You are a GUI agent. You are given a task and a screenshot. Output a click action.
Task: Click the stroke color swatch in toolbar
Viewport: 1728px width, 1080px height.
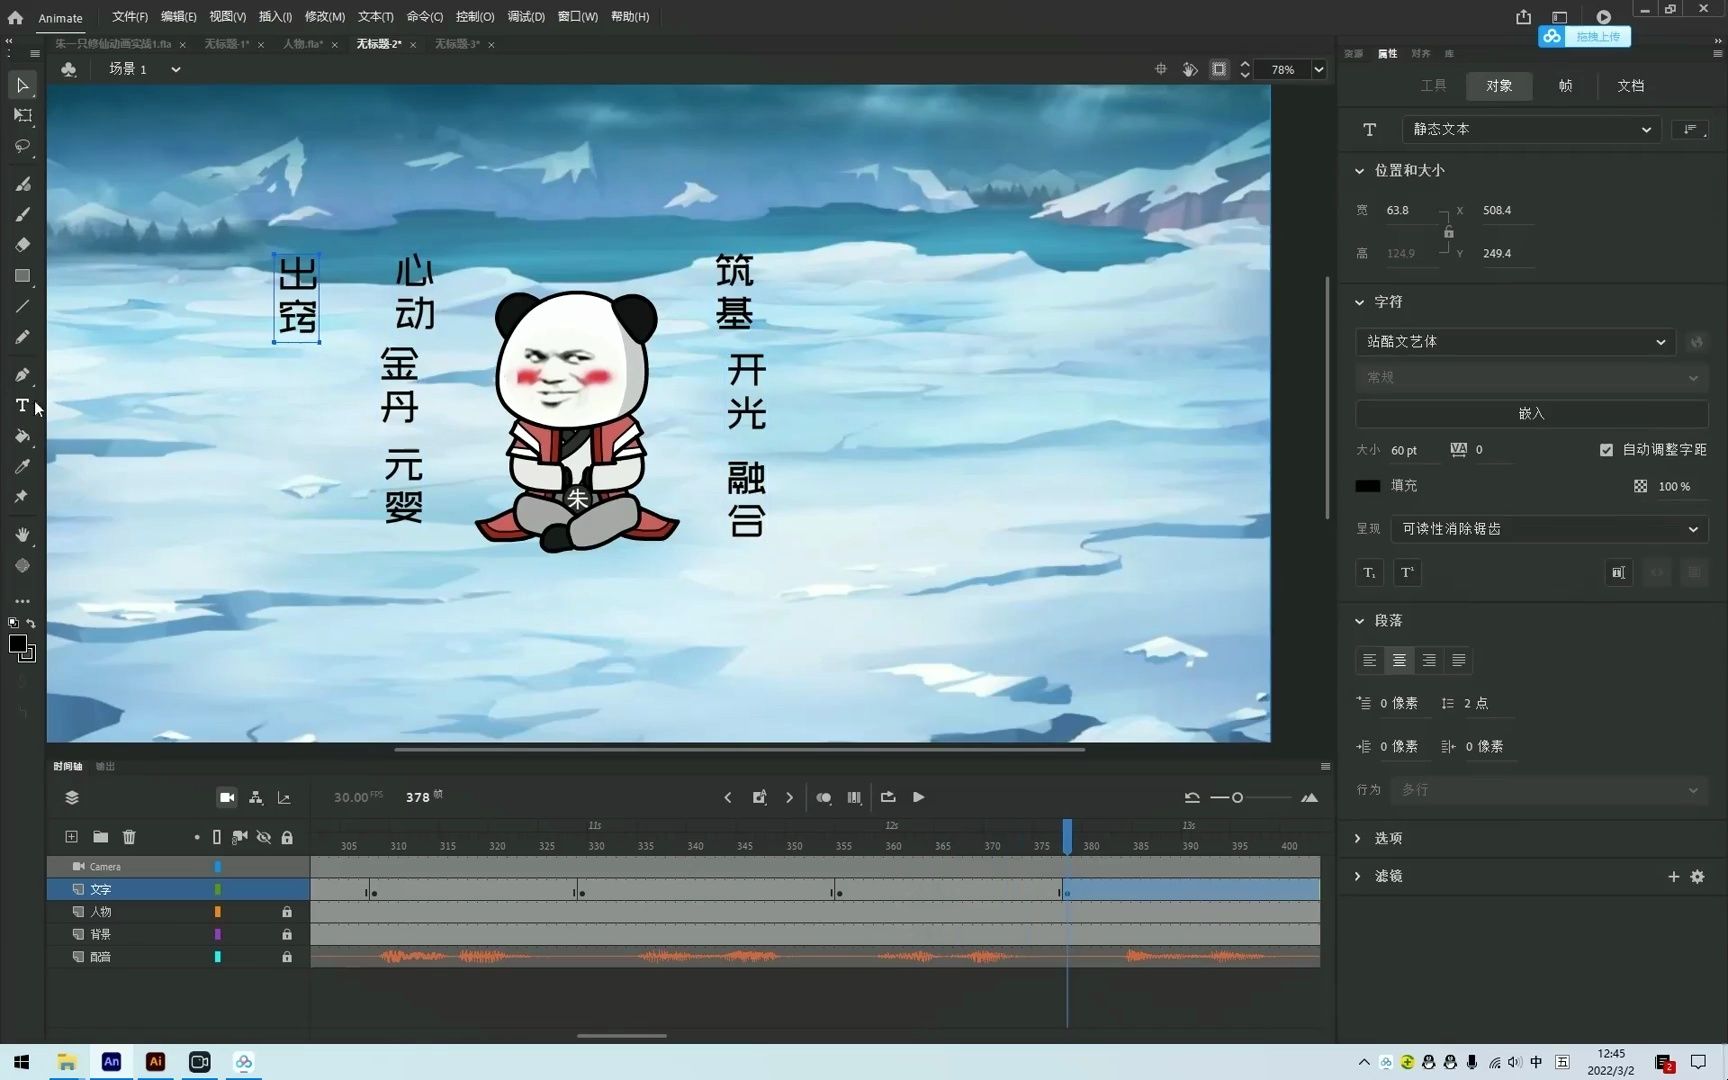click(26, 653)
